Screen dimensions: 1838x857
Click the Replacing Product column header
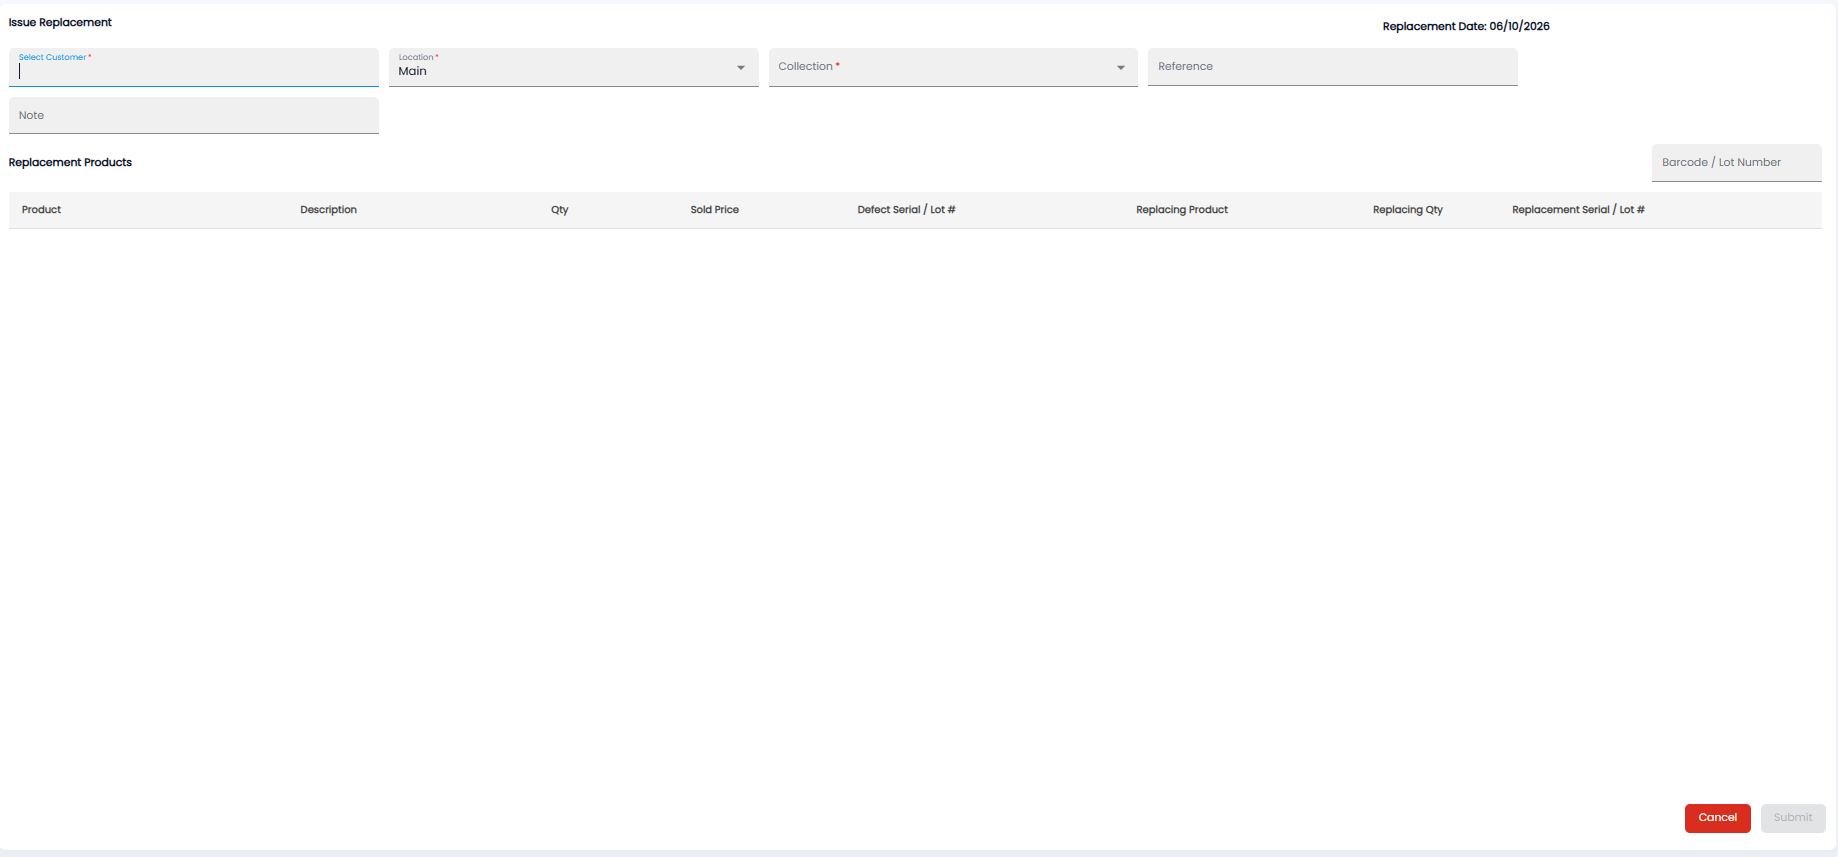[1182, 210]
